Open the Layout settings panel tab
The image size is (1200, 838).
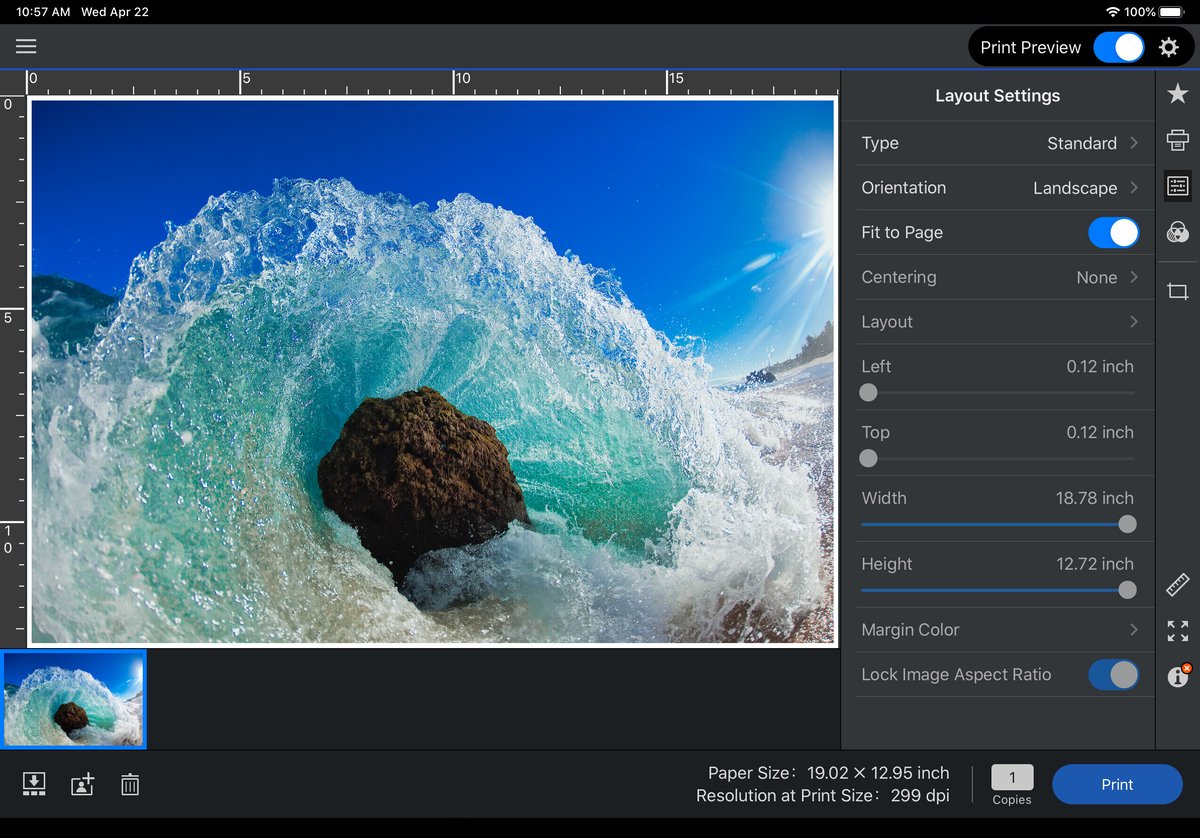click(x=1177, y=186)
